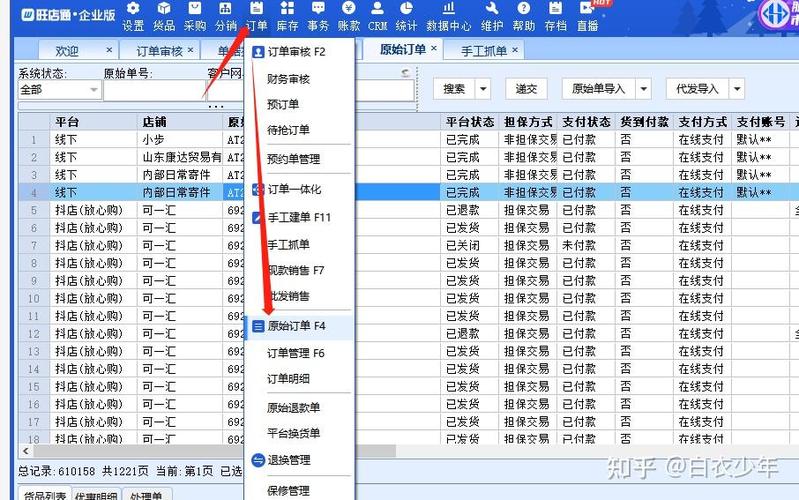Open the 事务 affairs toolbar icon
The width and height of the screenshot is (799, 500).
click(x=318, y=16)
